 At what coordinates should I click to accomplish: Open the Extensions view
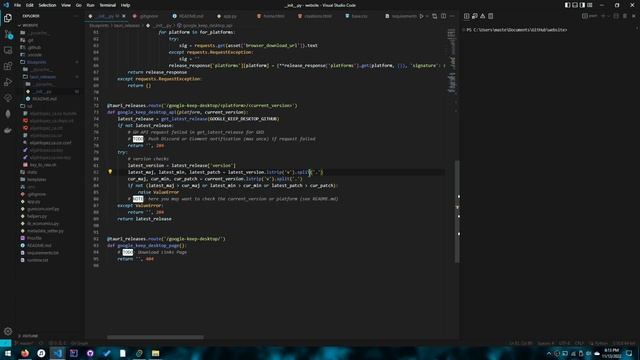[8, 66]
